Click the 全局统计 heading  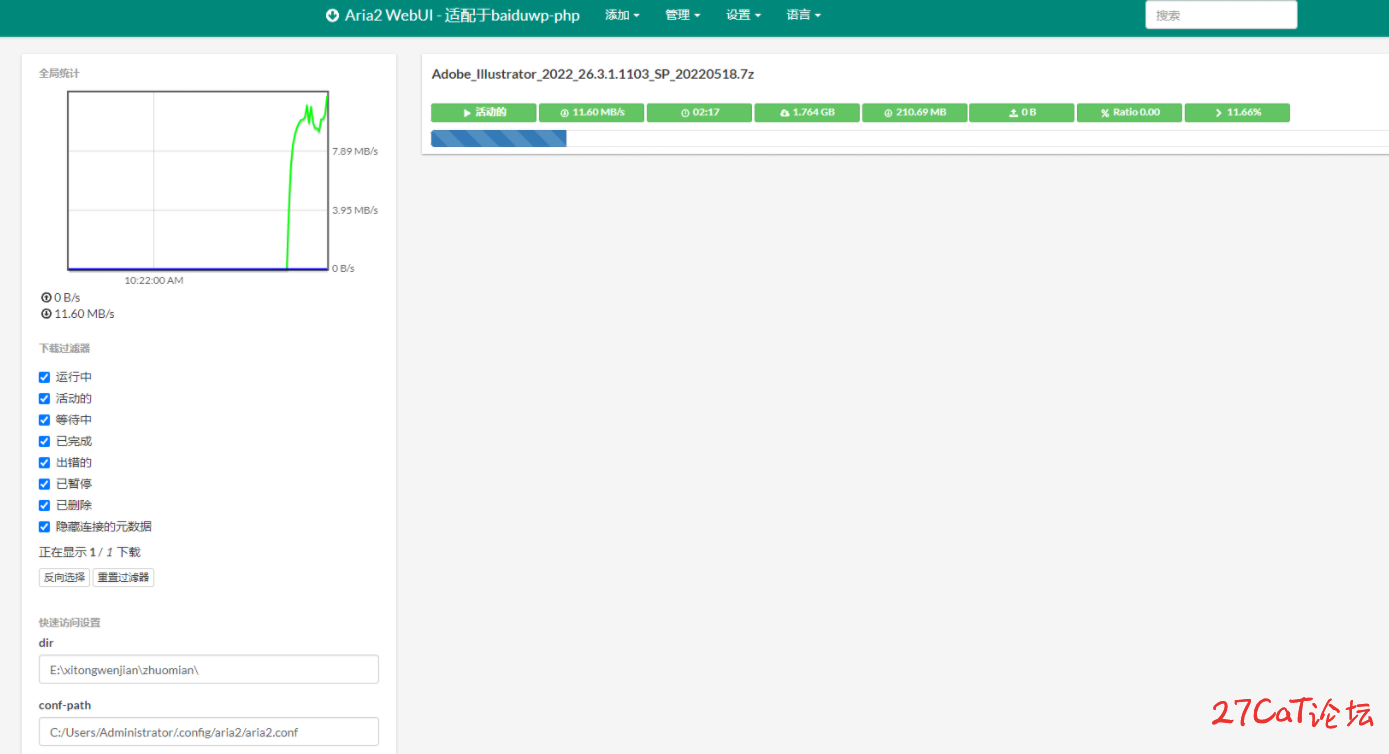click(59, 73)
